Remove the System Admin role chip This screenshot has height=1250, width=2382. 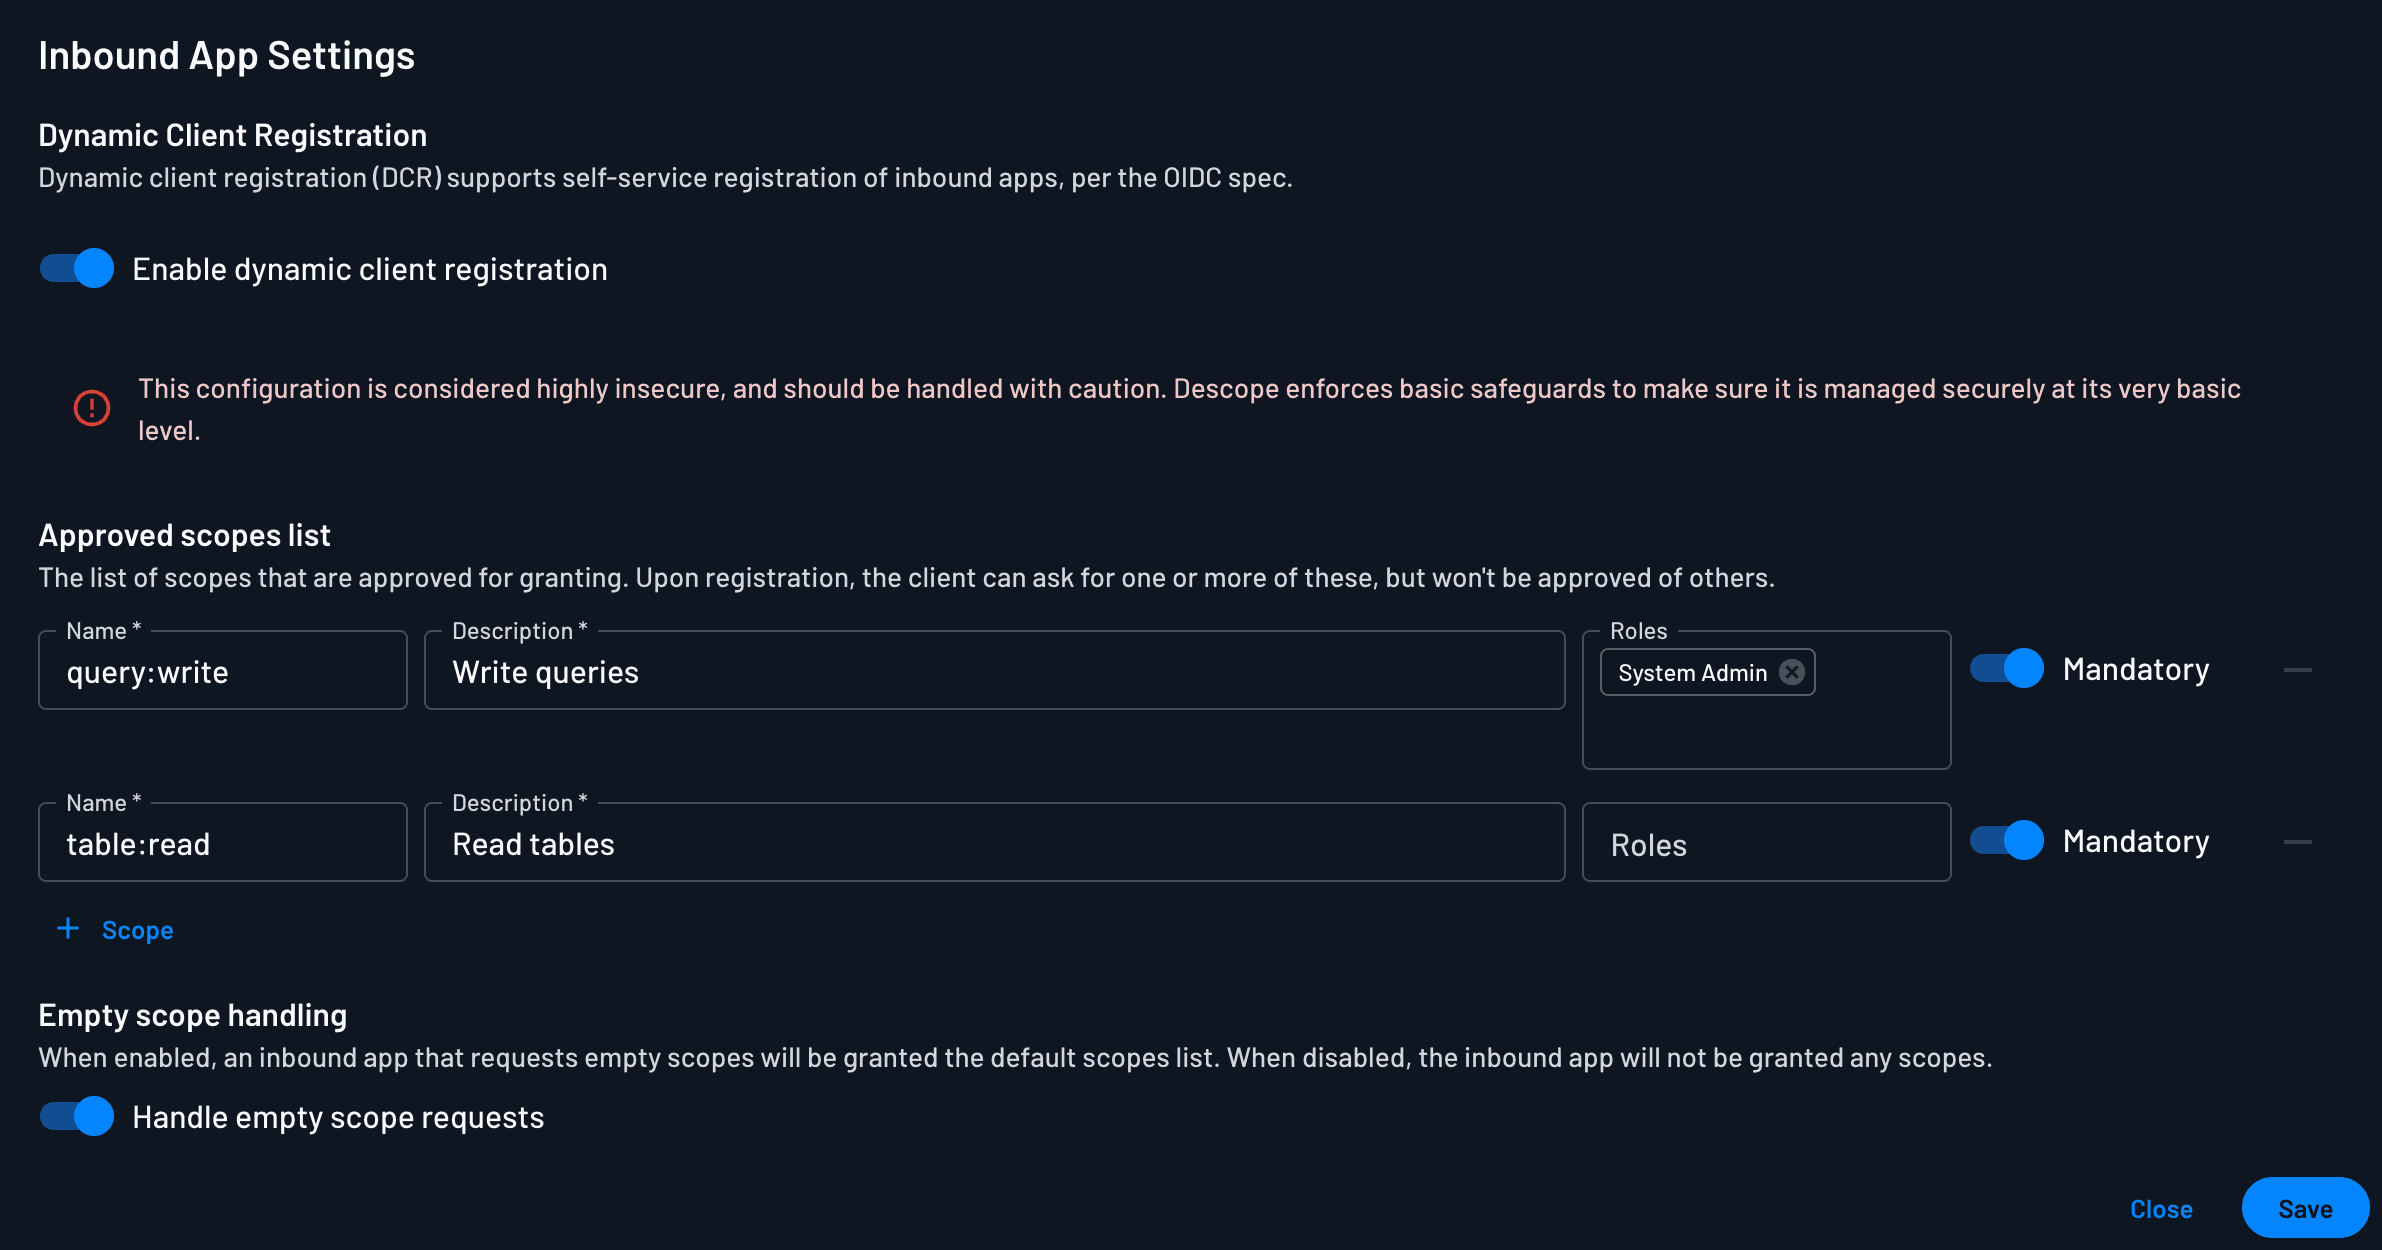pos(1793,672)
